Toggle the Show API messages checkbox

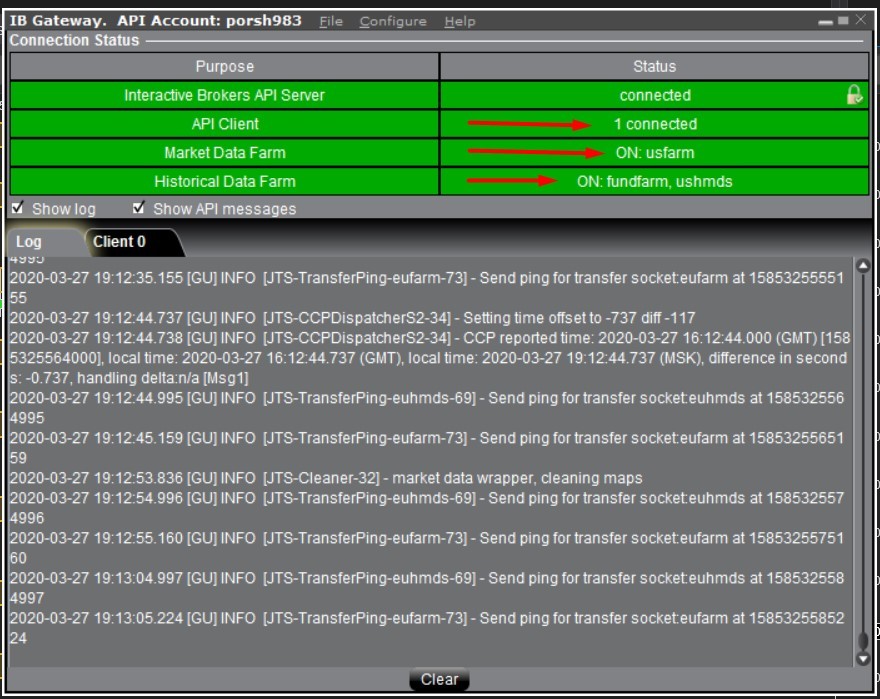pos(137,209)
